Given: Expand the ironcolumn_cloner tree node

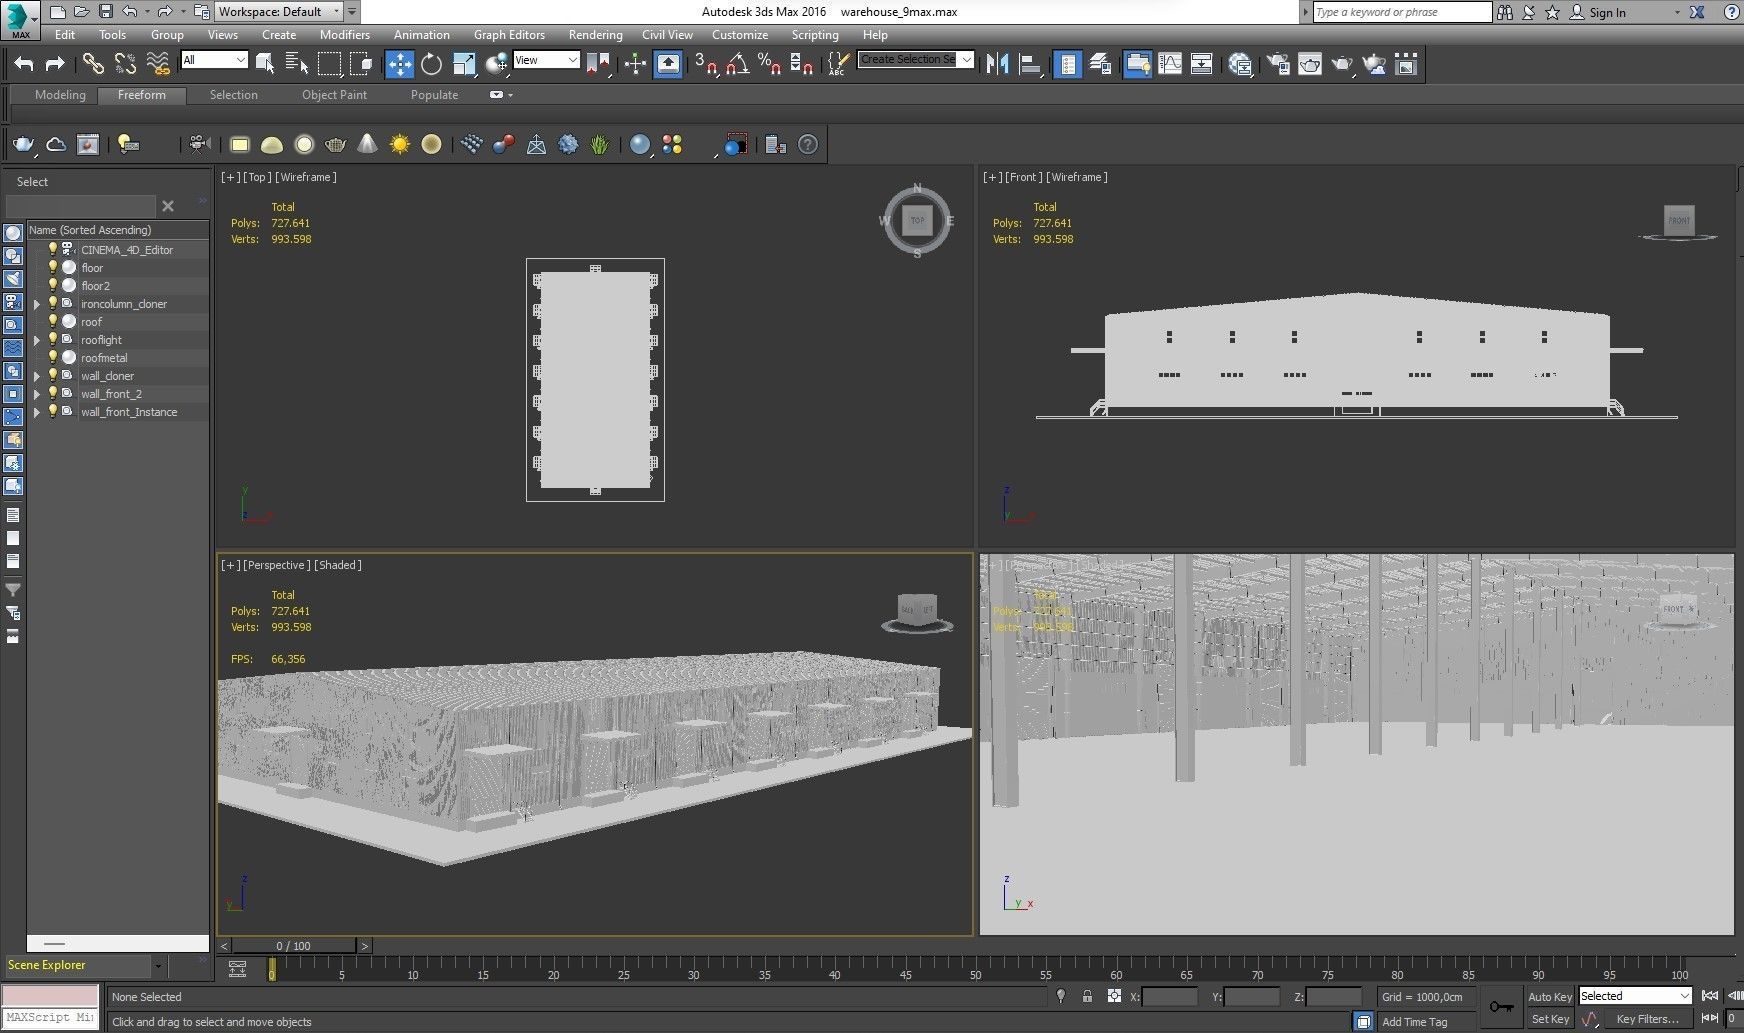Looking at the screenshot, I should [38, 304].
